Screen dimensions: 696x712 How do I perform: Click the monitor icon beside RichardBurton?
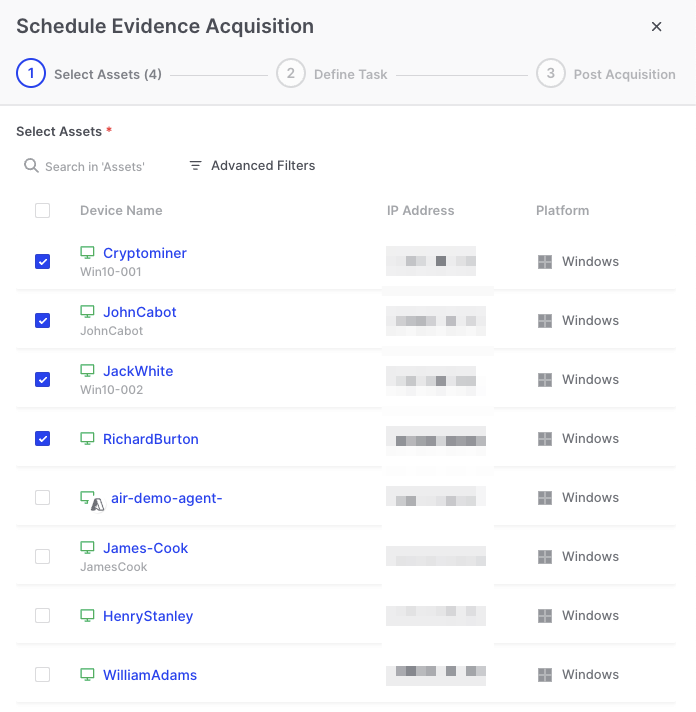87,439
